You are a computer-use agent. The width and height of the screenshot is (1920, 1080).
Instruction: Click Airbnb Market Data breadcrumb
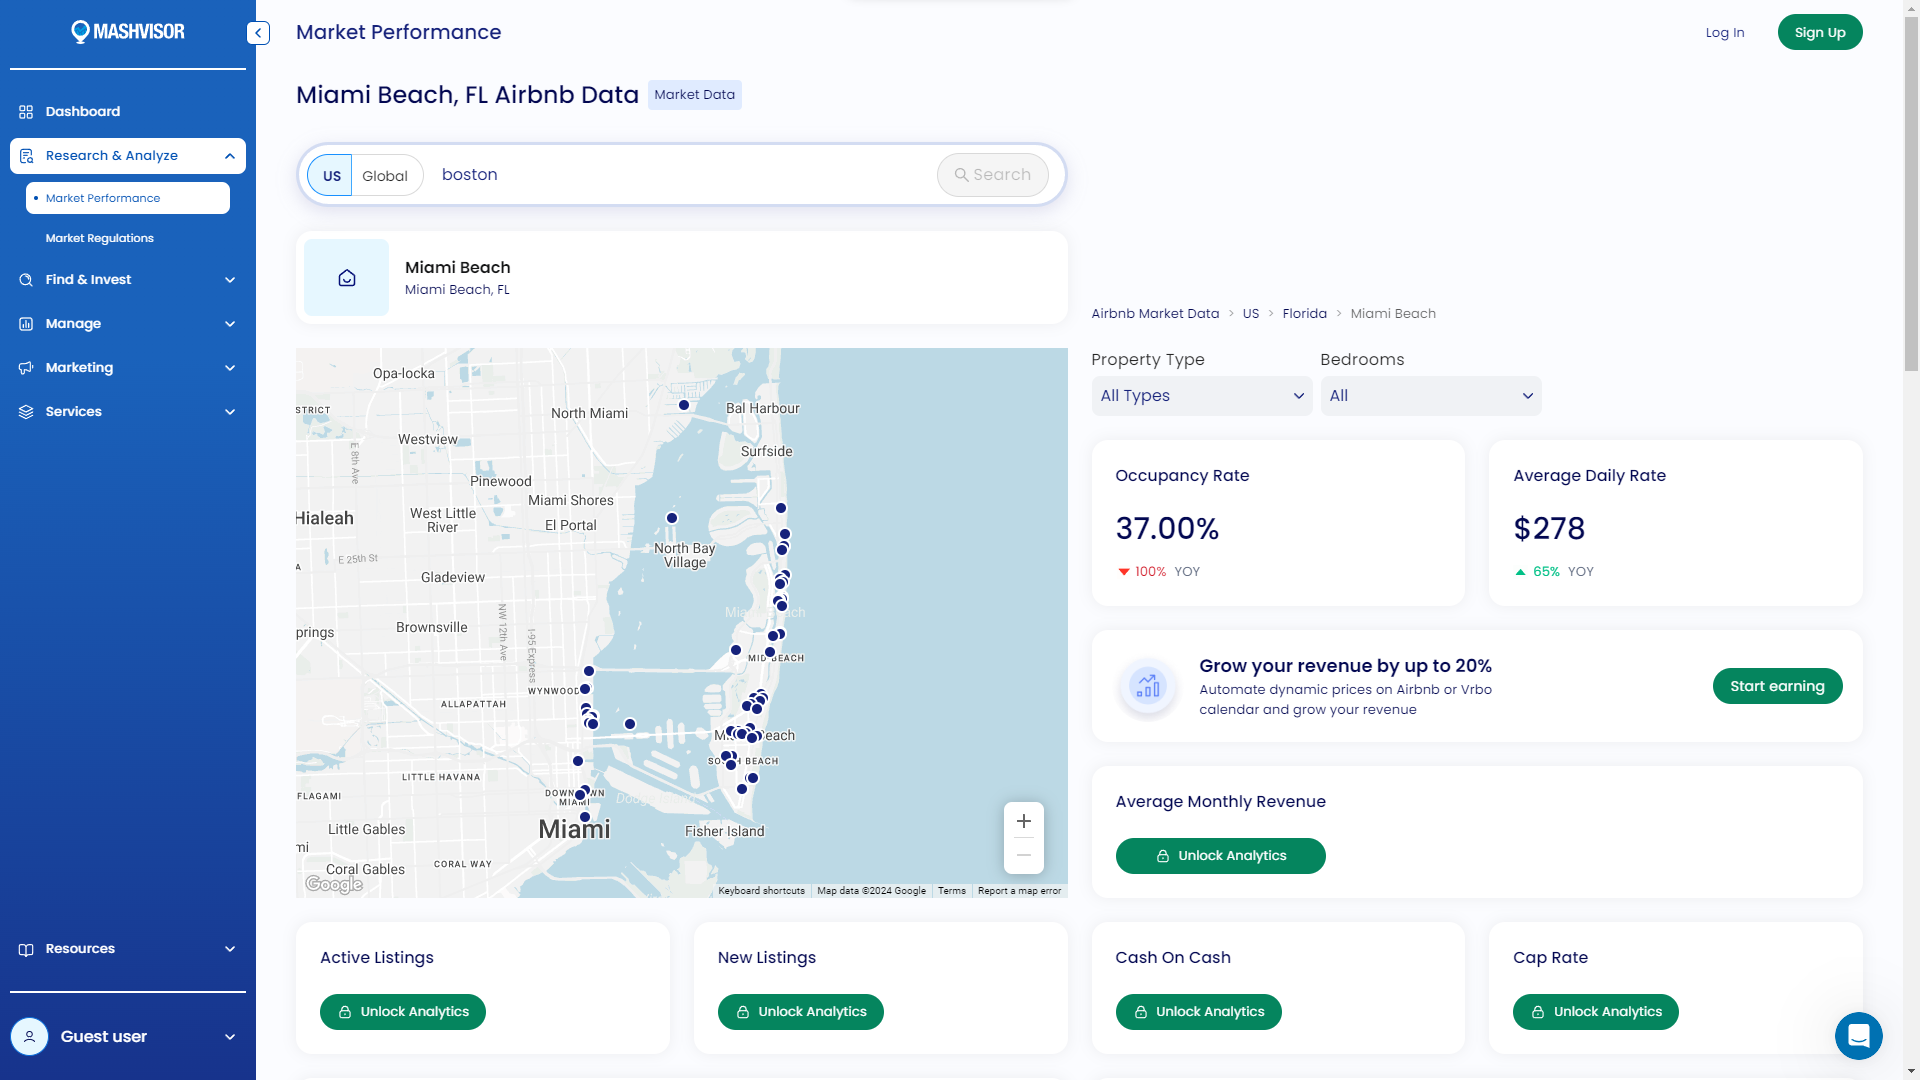point(1155,314)
